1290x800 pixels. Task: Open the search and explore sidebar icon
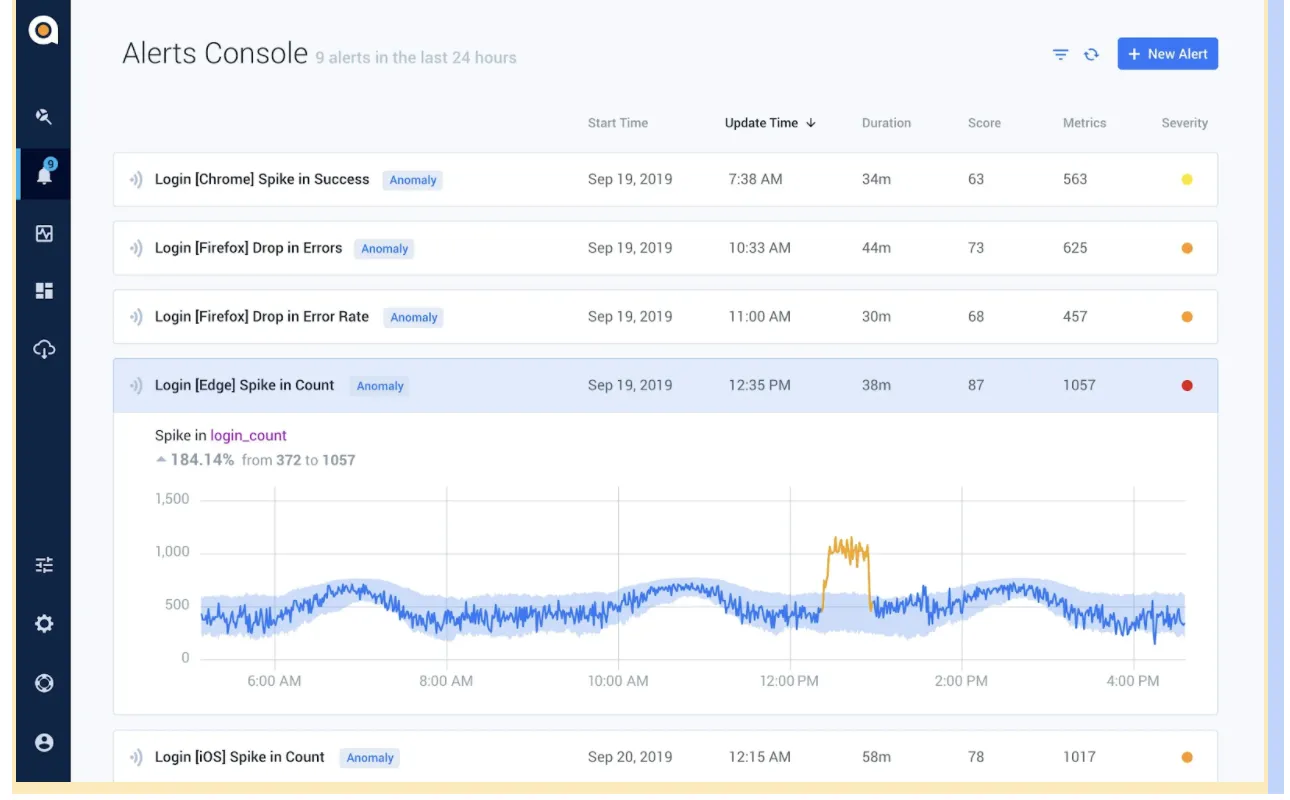(x=43, y=117)
